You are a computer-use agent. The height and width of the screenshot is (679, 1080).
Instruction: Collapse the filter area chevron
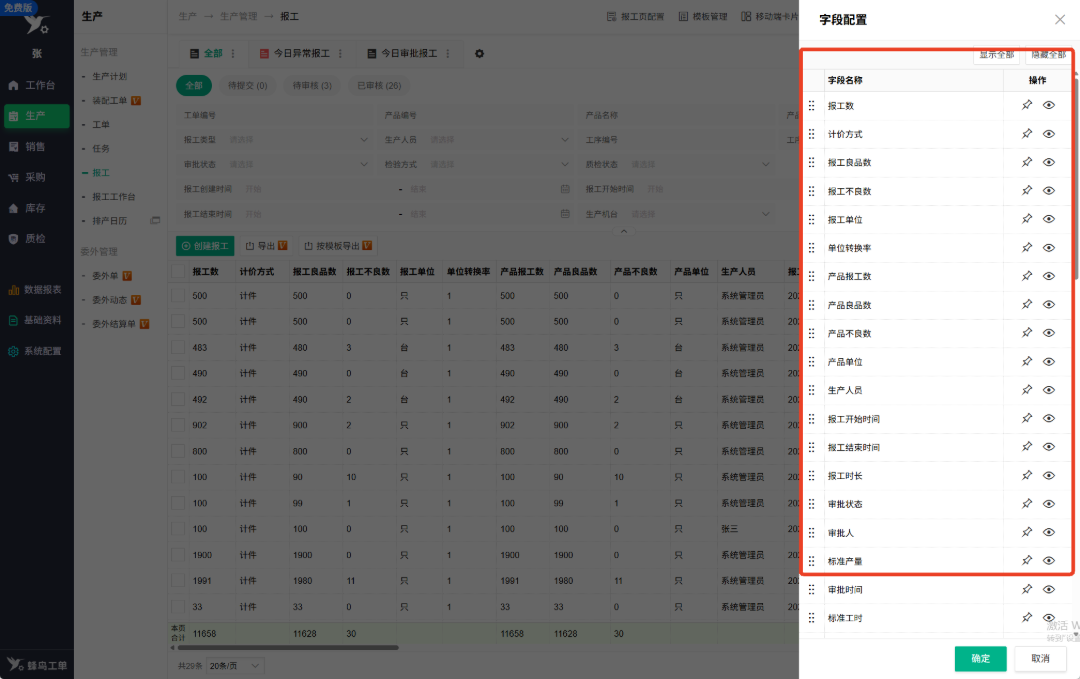(623, 231)
